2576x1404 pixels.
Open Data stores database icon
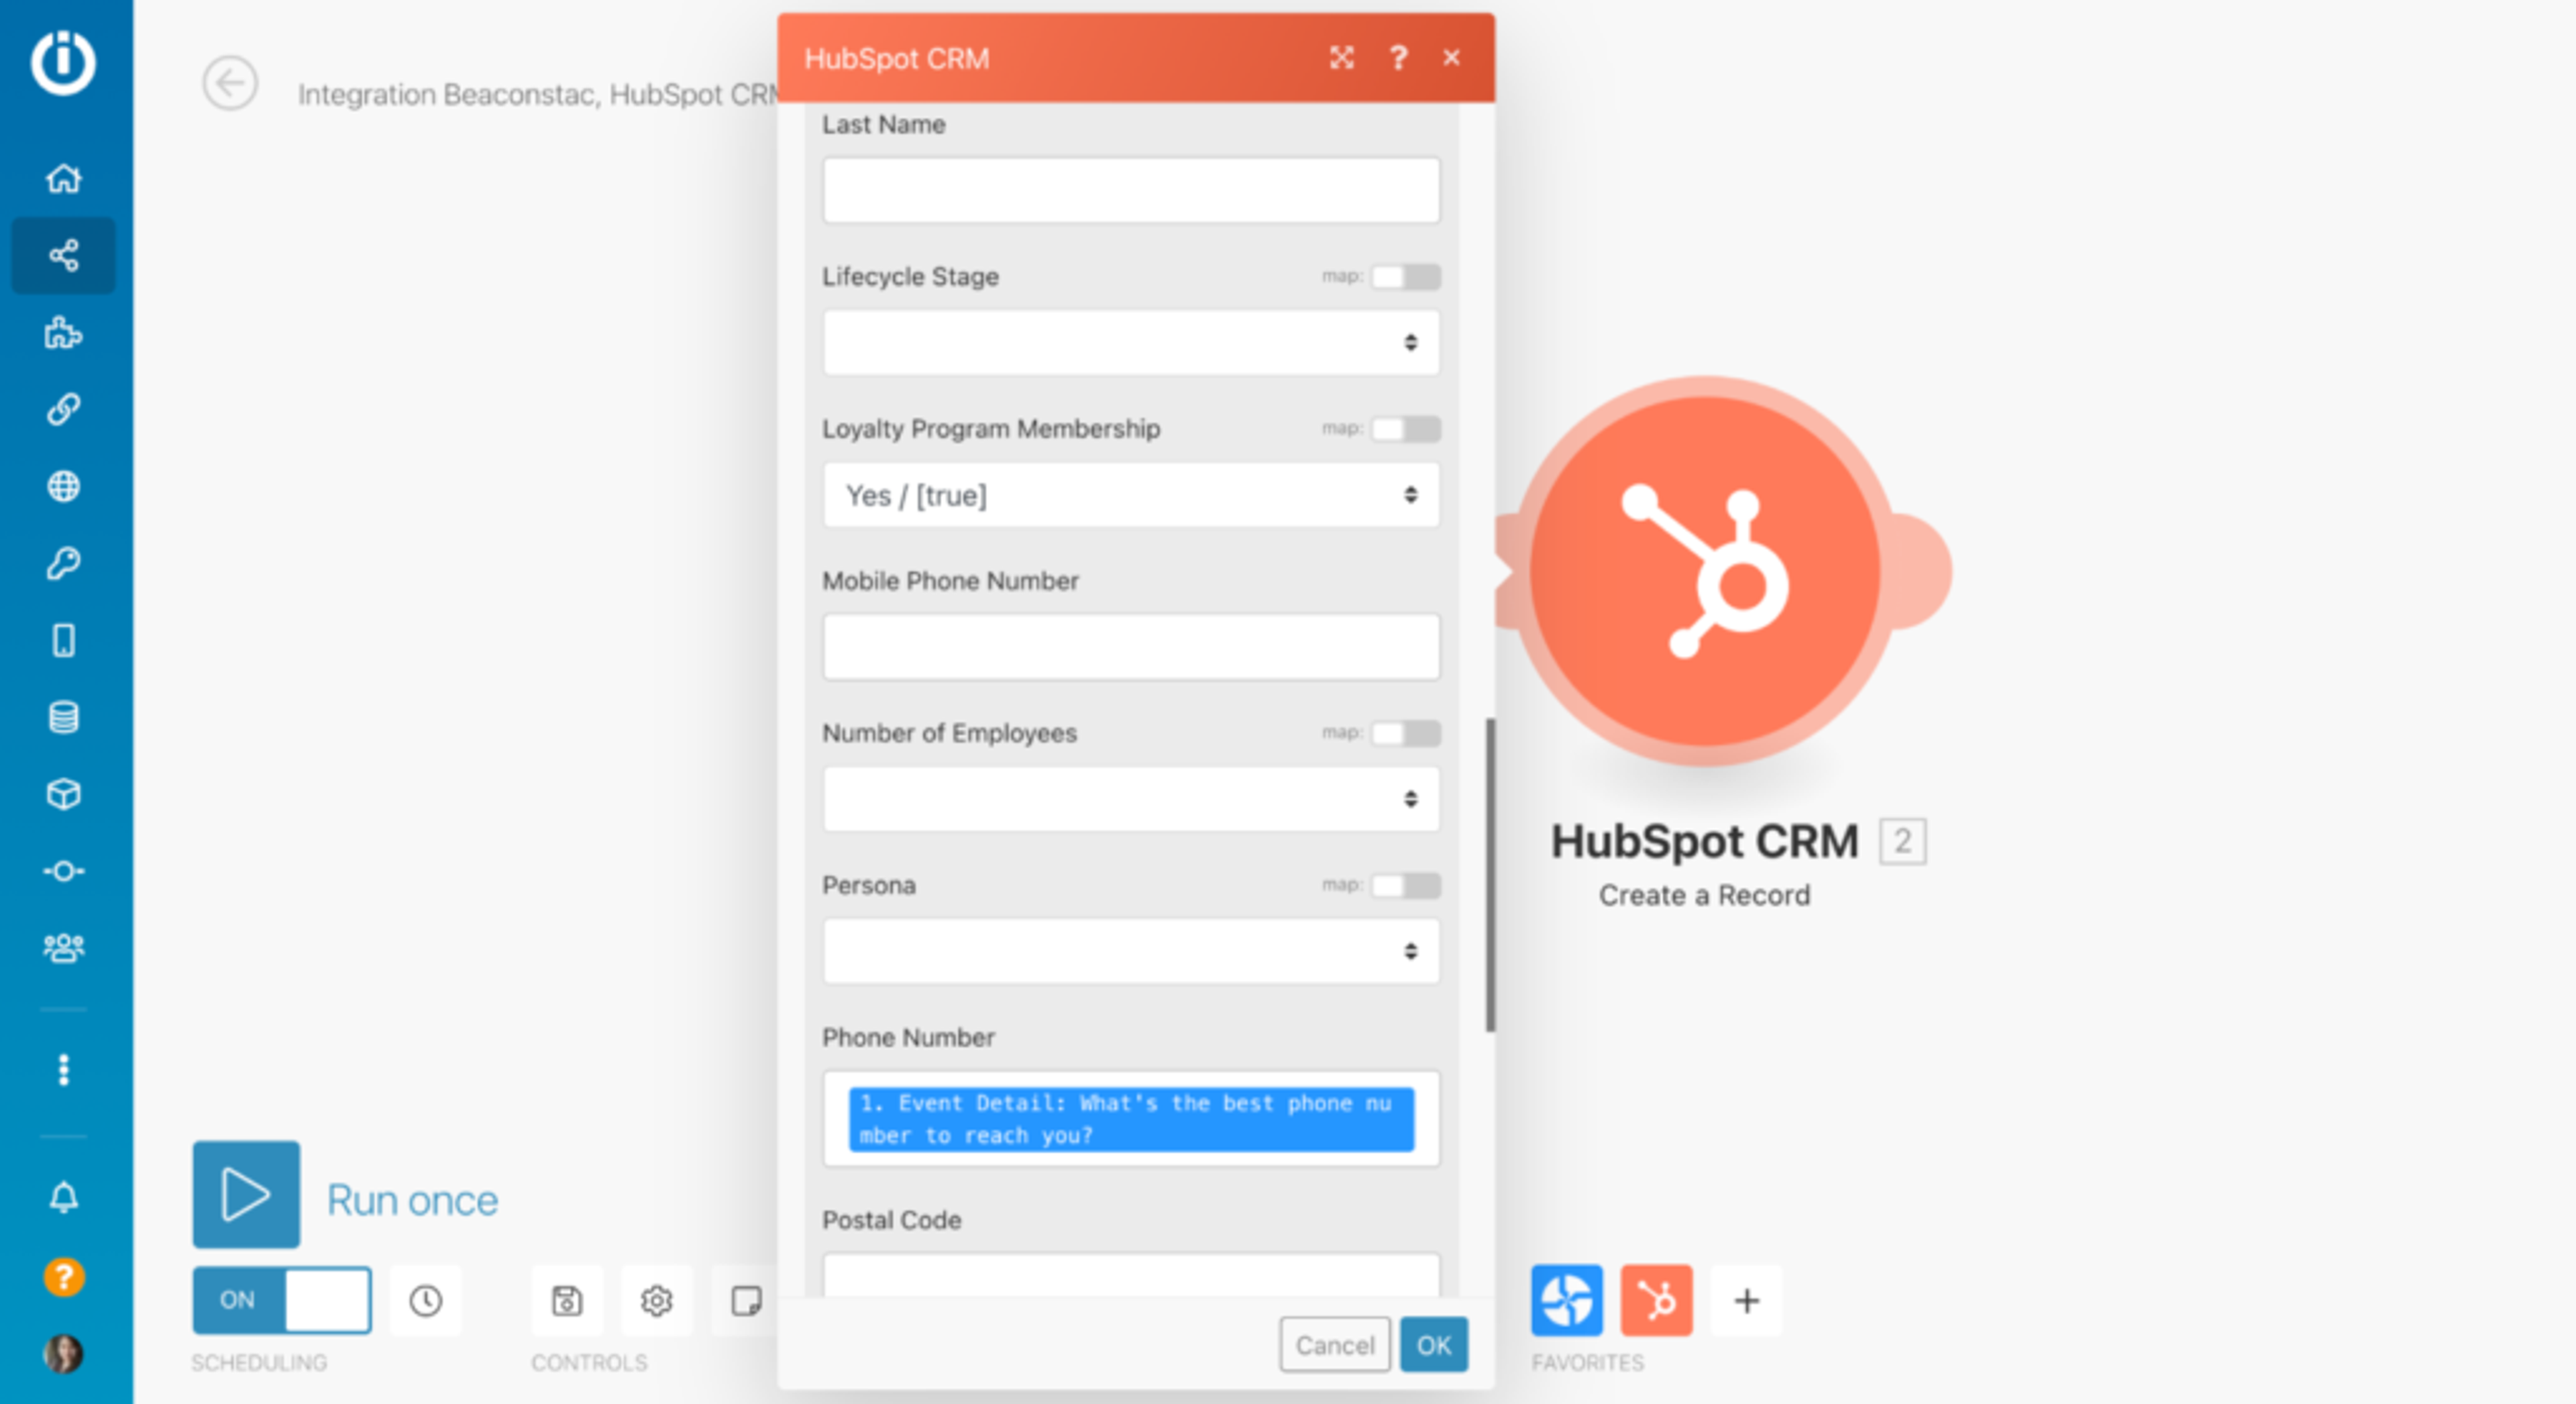(63, 717)
